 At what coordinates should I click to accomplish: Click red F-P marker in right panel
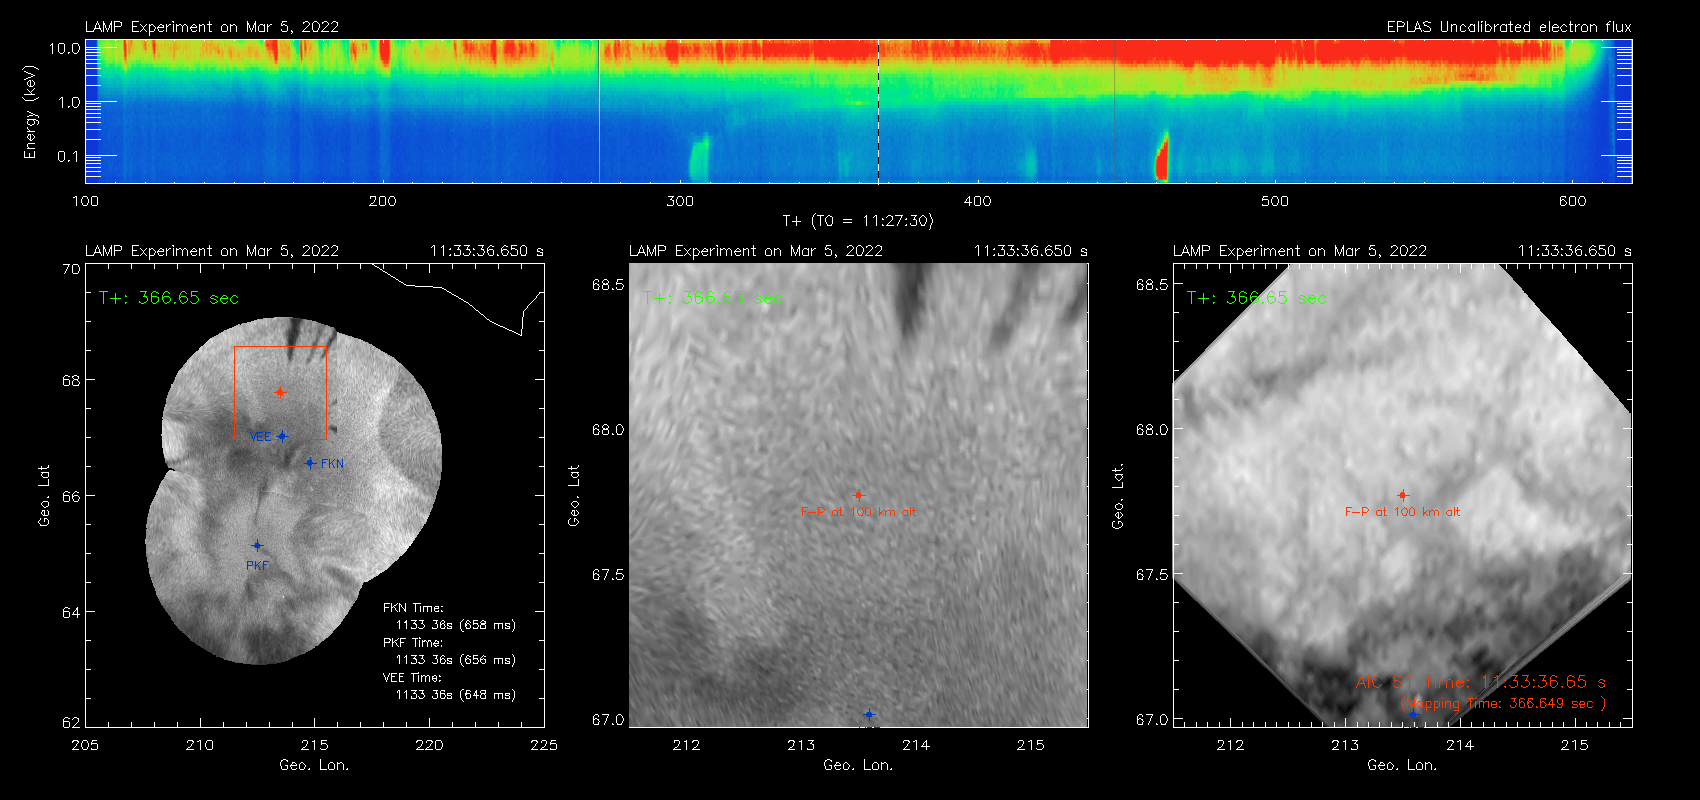(x=1402, y=495)
